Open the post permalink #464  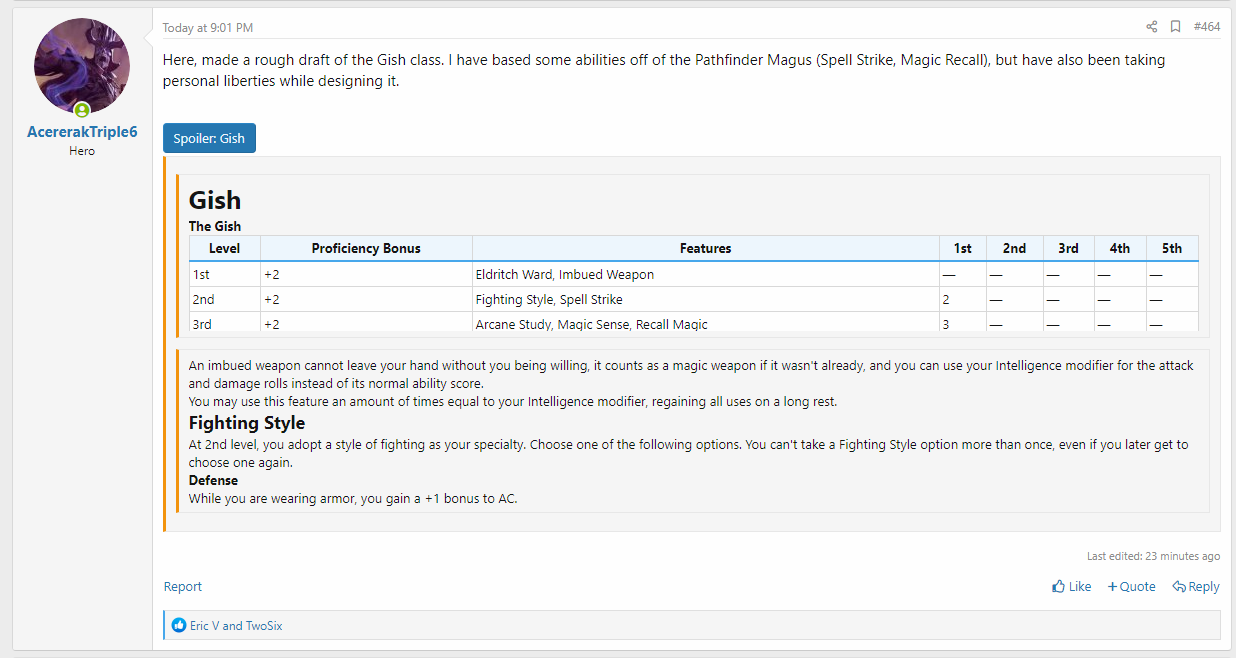click(x=1206, y=27)
